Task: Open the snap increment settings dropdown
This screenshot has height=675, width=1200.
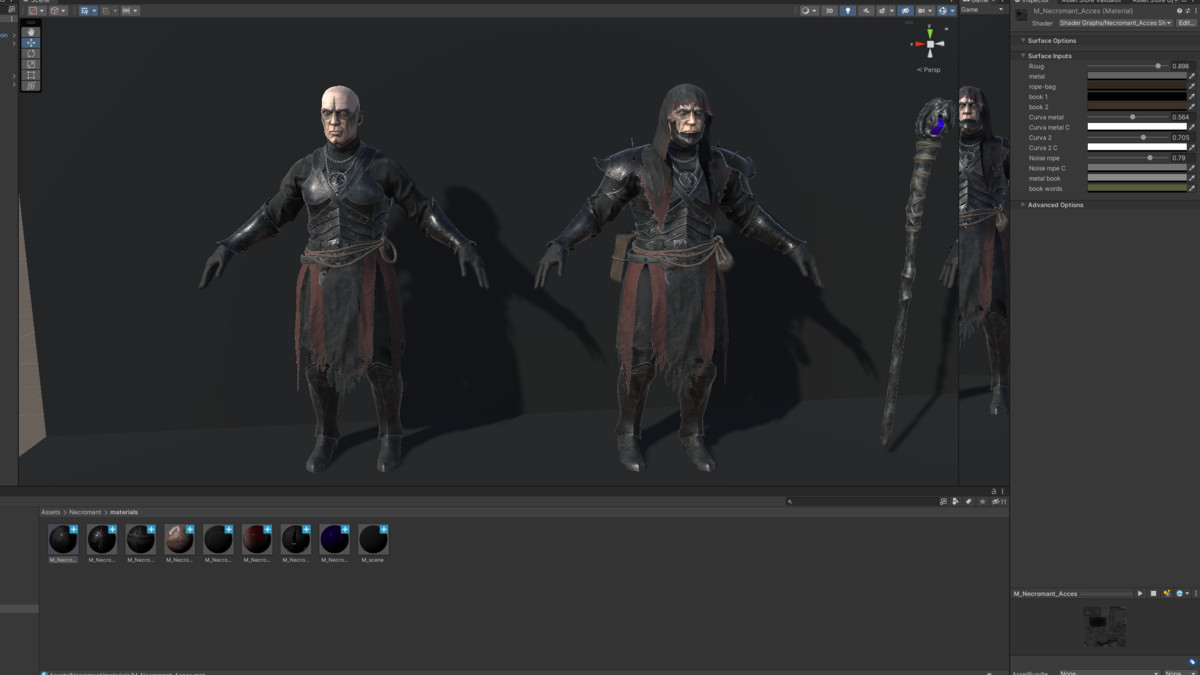Action: click(130, 11)
